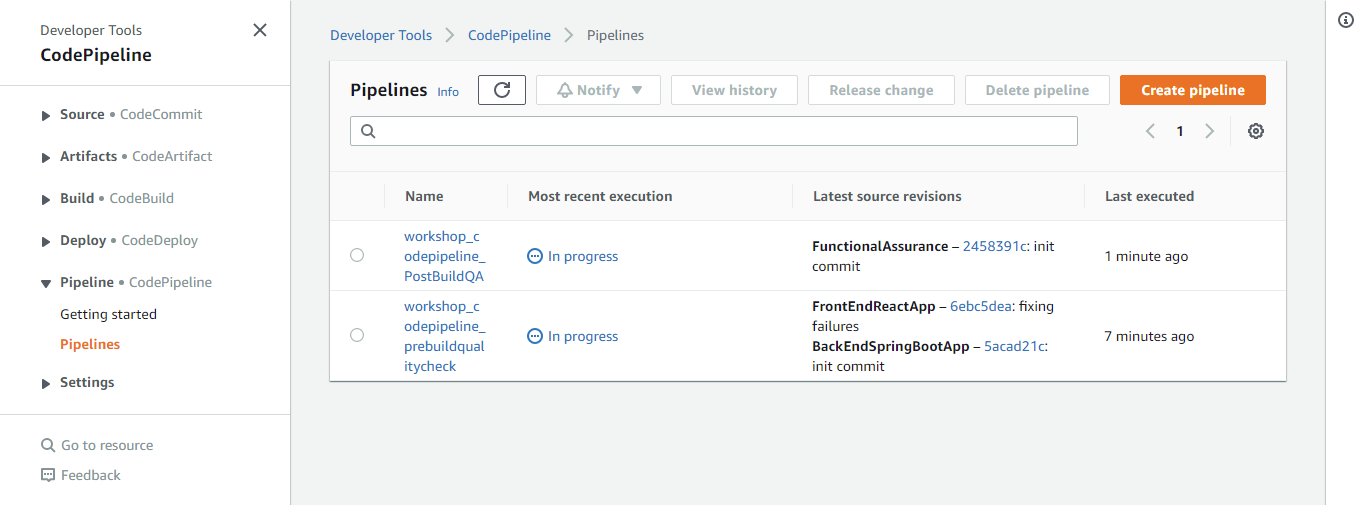Click the Create pipeline button
1366x505 pixels.
pyautogui.click(x=1193, y=90)
